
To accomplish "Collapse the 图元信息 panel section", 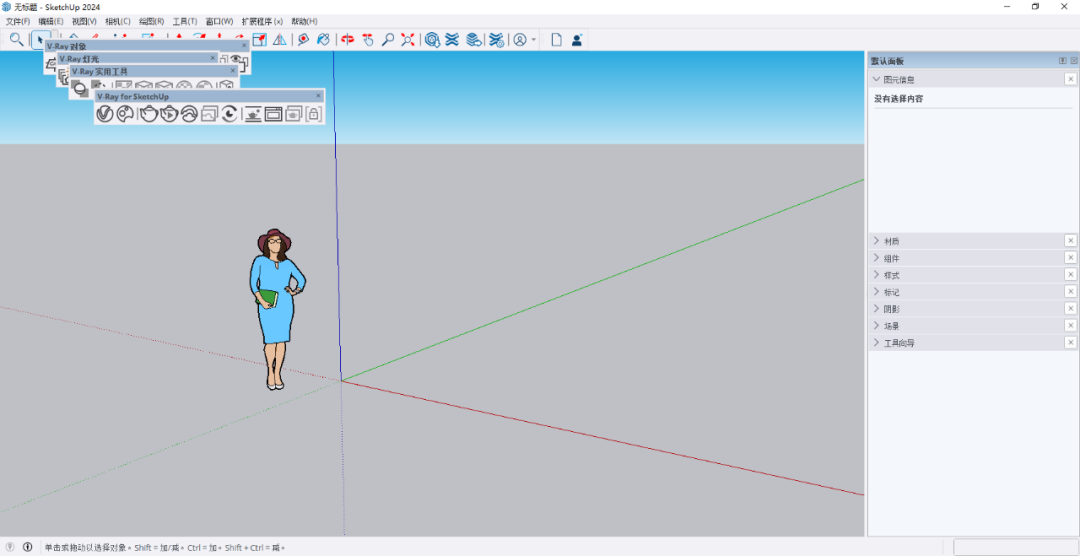I will (877, 79).
